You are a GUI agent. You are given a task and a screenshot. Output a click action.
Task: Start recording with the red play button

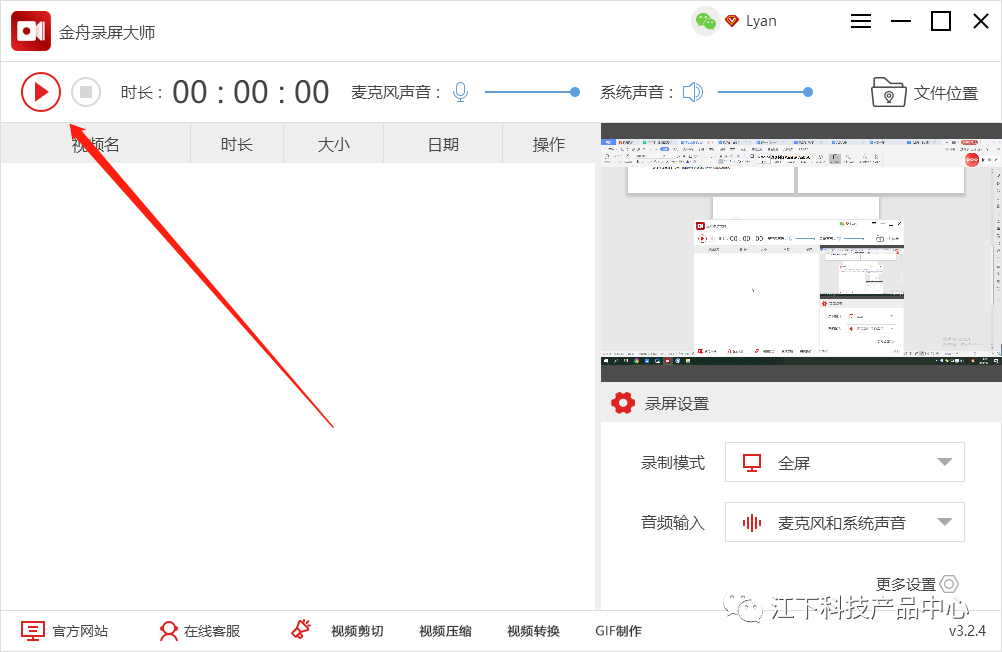(x=41, y=92)
